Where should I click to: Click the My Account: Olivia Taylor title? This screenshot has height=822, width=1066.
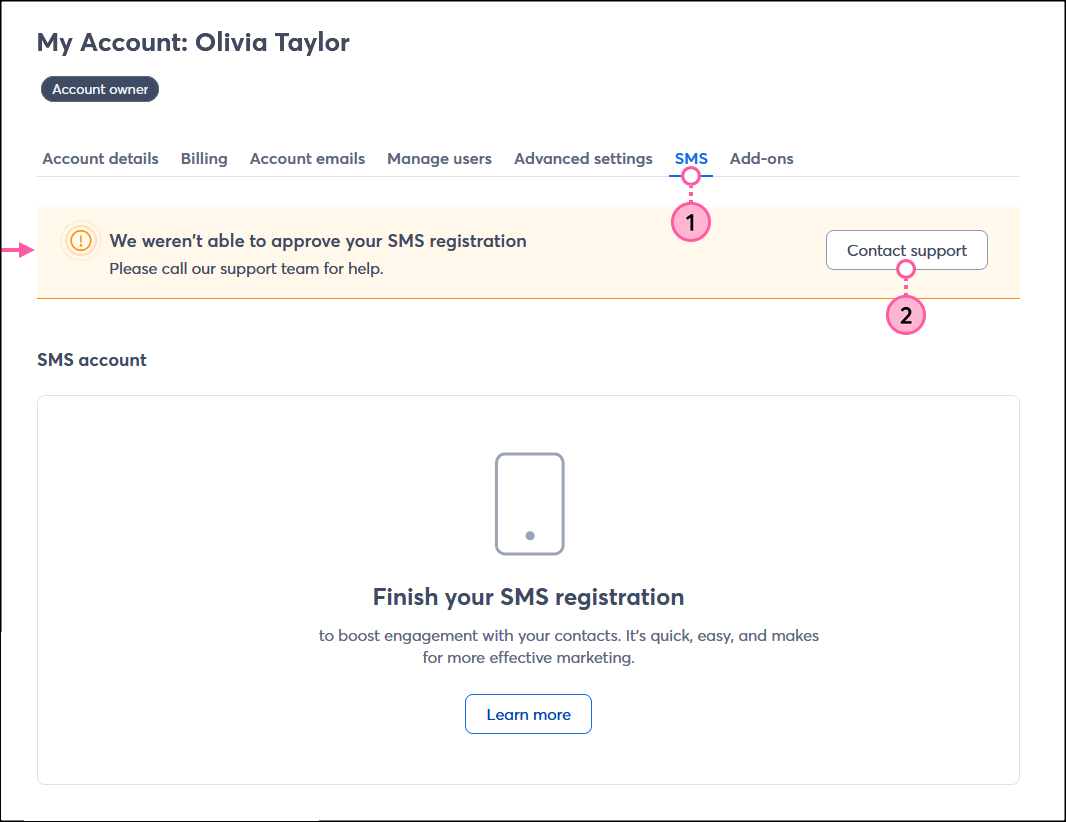(x=193, y=42)
